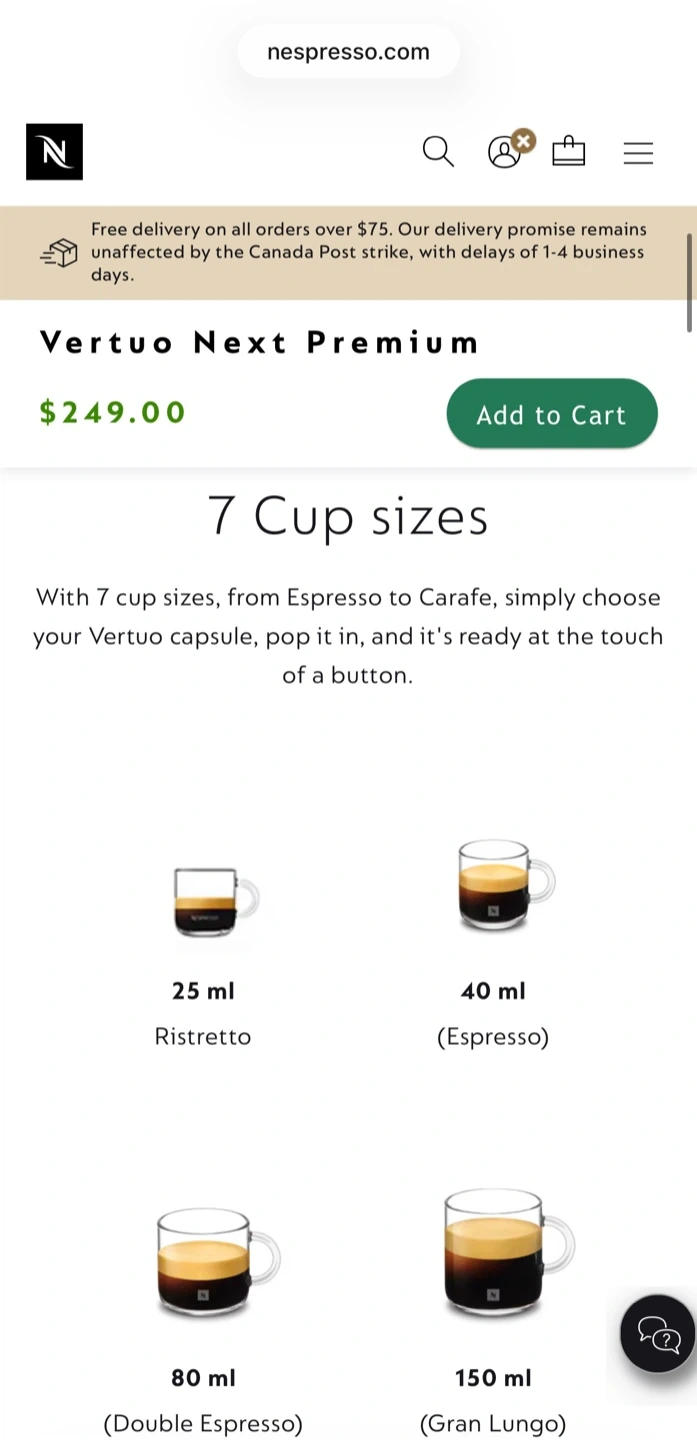
Task: Open the account profile icon
Action: point(505,152)
